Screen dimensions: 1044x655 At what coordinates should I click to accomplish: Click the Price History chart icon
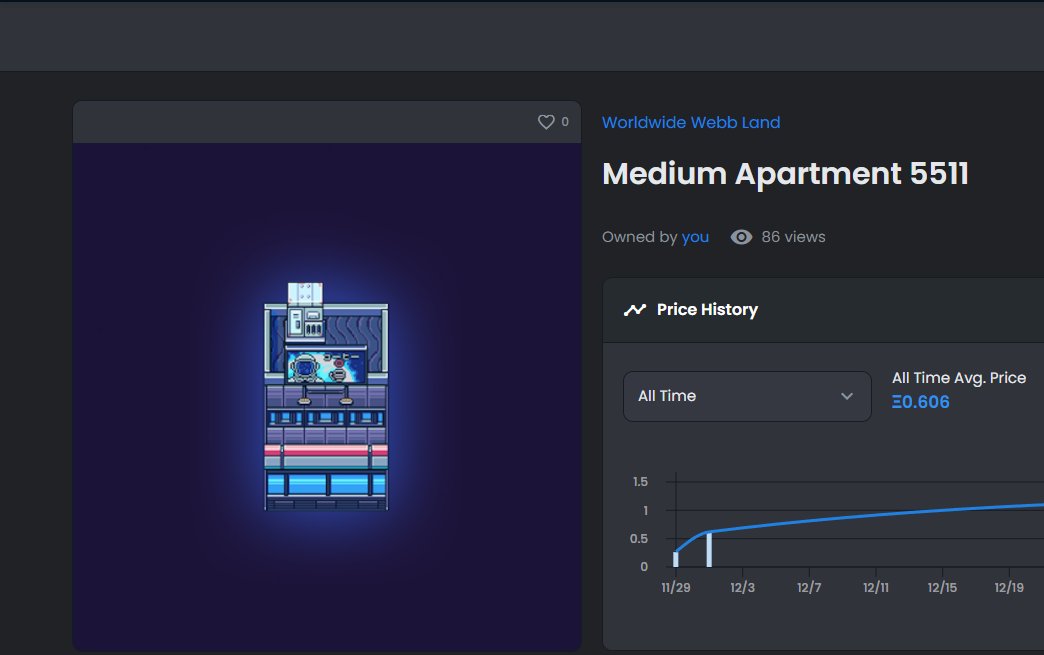point(635,310)
